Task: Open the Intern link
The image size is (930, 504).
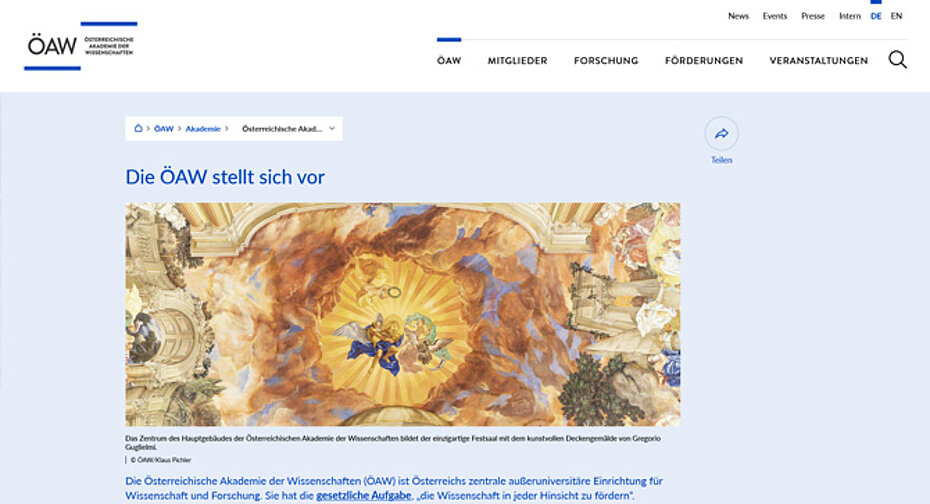Action: point(849,16)
